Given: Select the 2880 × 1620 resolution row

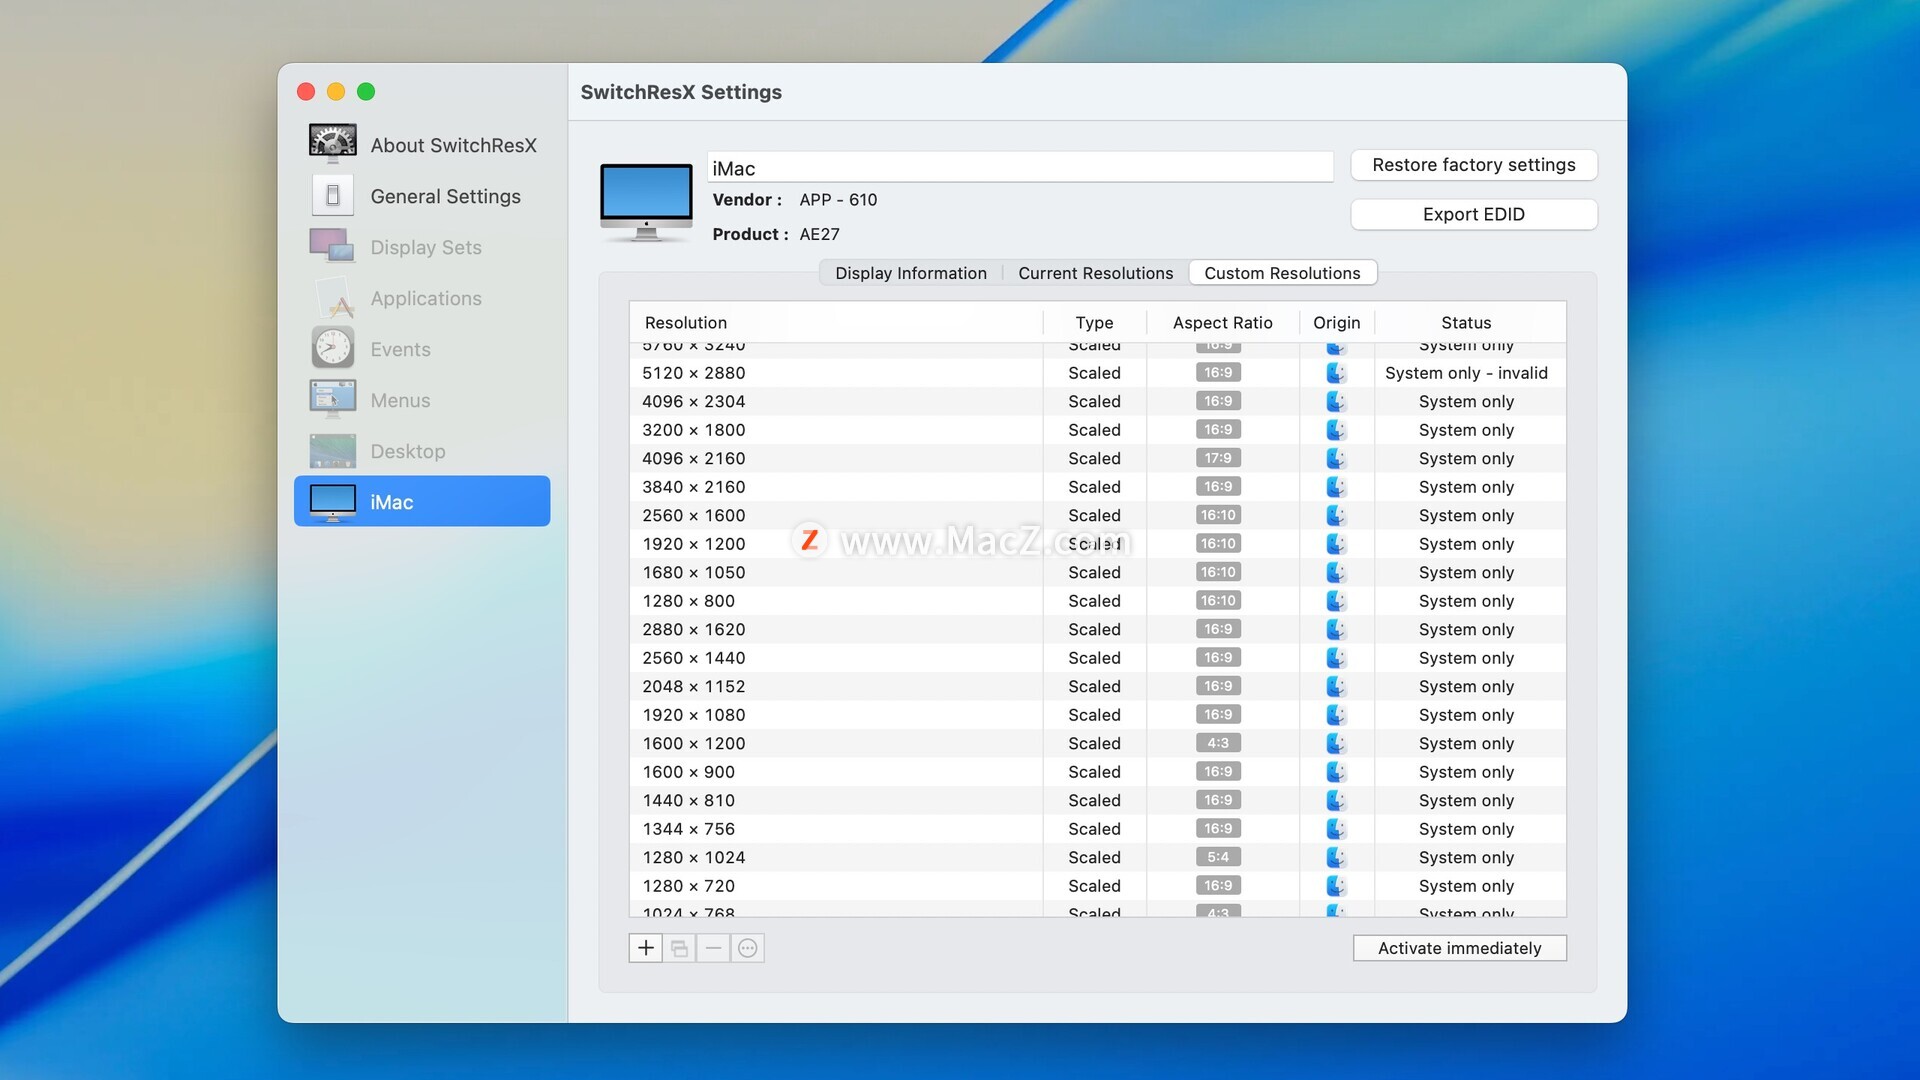Looking at the screenshot, I should tap(1097, 629).
